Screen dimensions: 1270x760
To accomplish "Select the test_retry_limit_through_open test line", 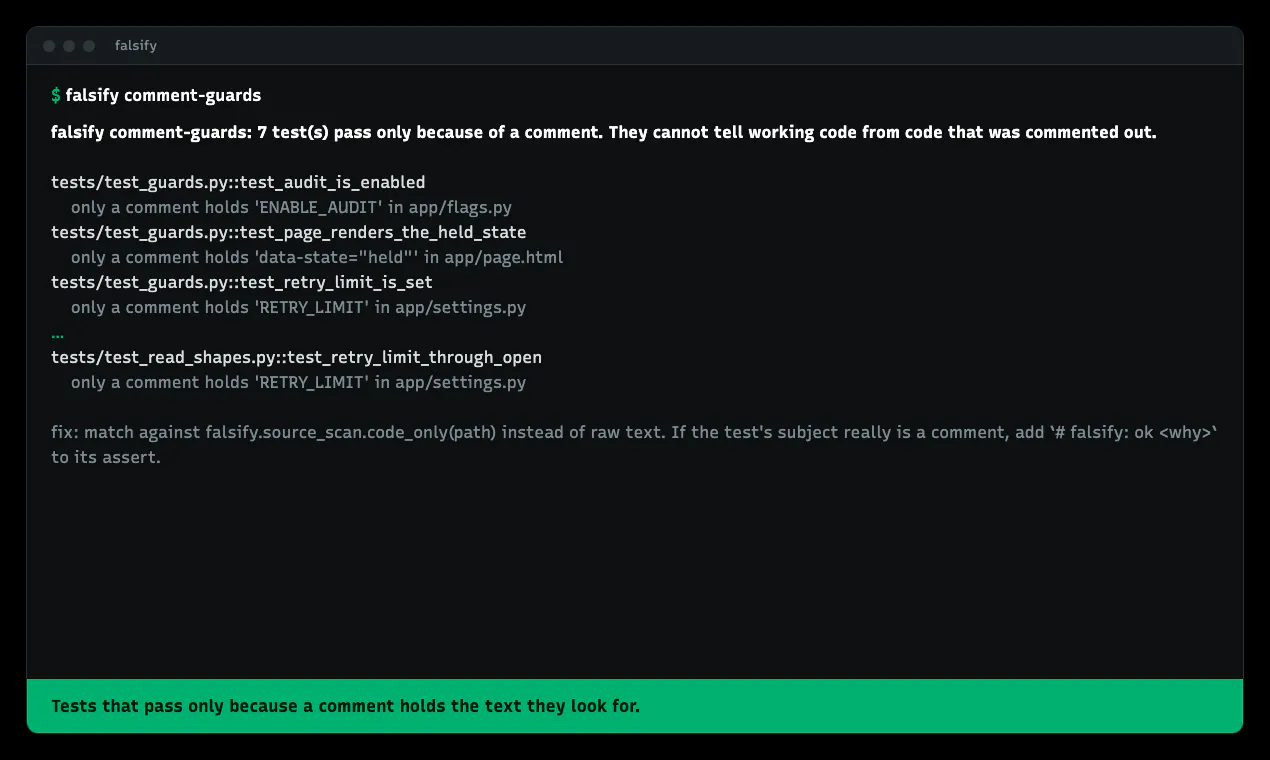I will point(296,357).
